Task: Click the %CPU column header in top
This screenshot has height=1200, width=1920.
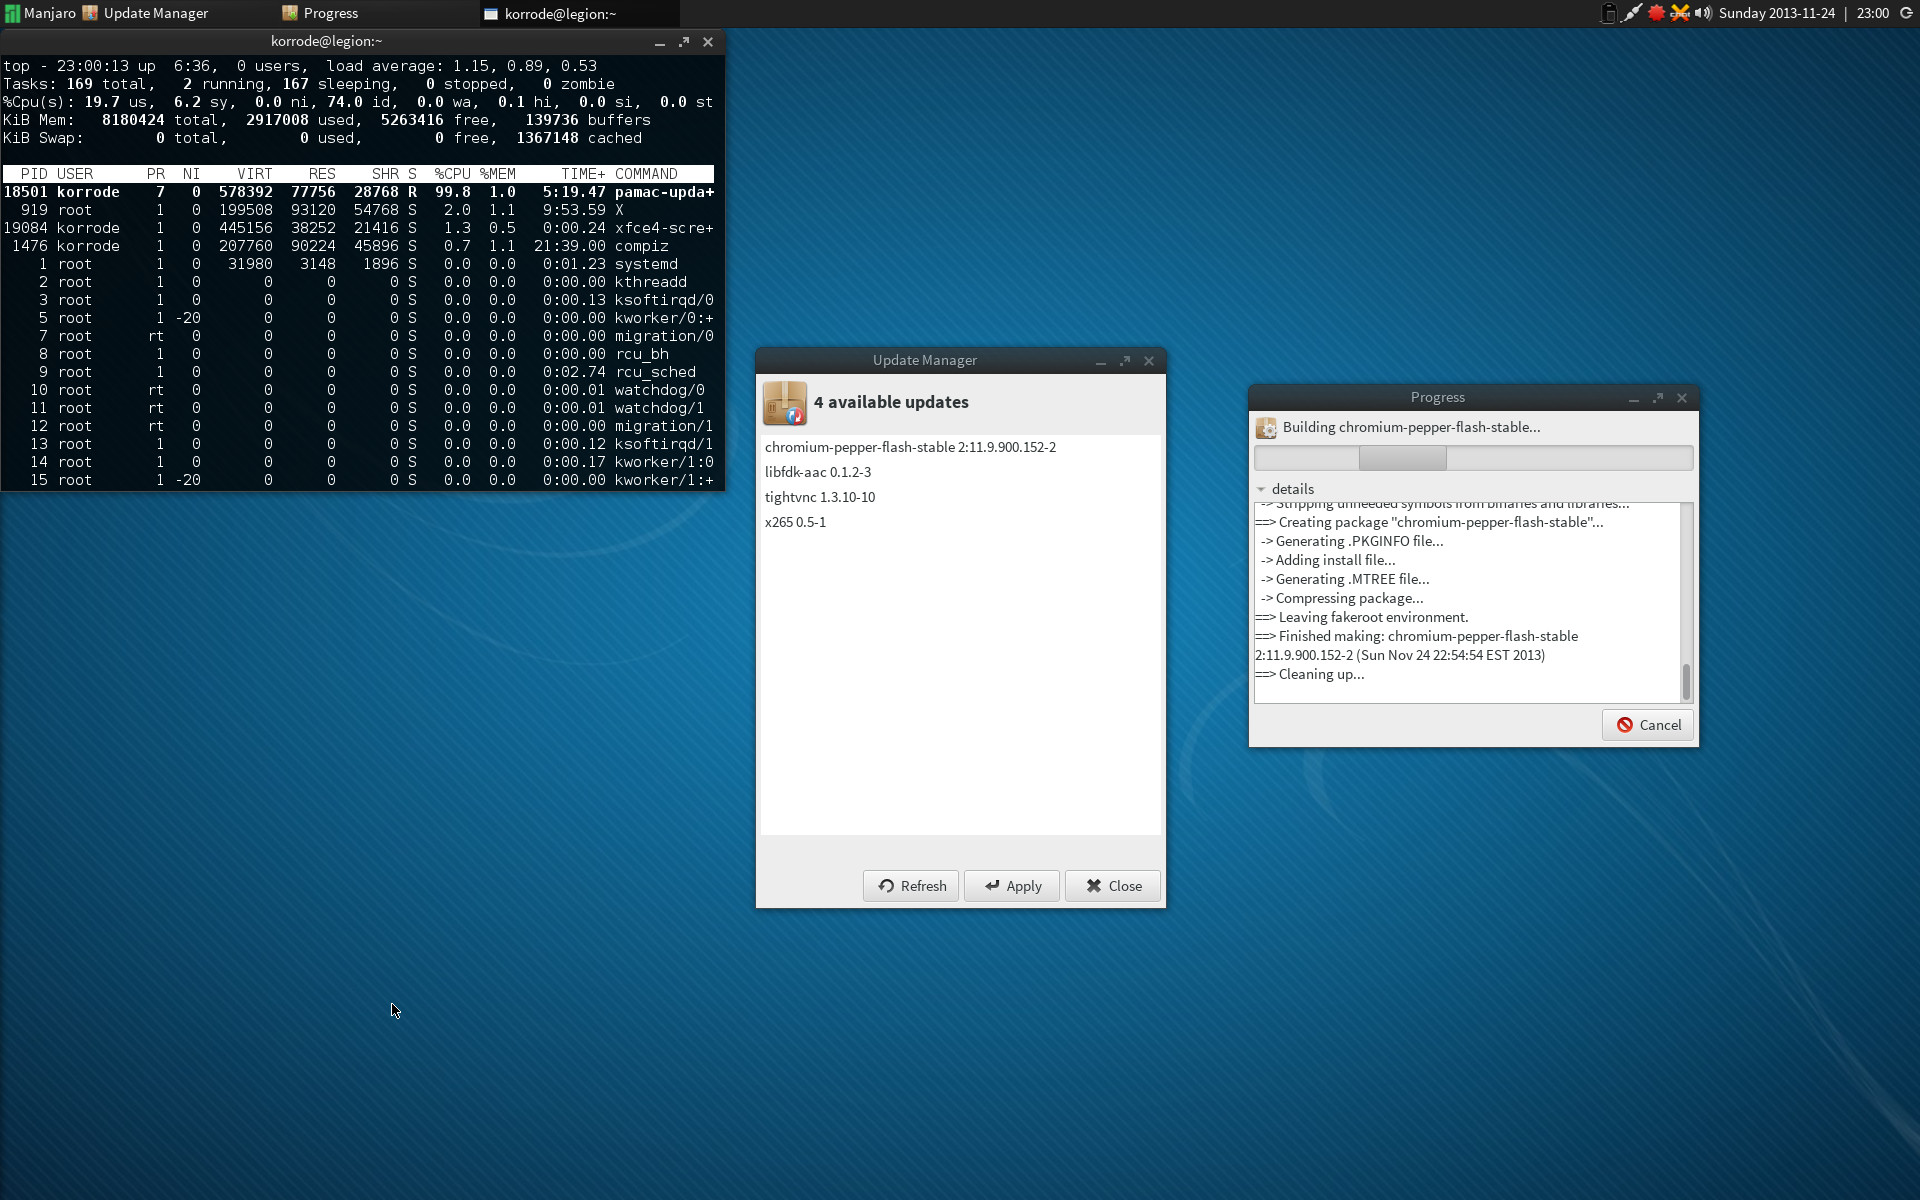Action: 452,174
